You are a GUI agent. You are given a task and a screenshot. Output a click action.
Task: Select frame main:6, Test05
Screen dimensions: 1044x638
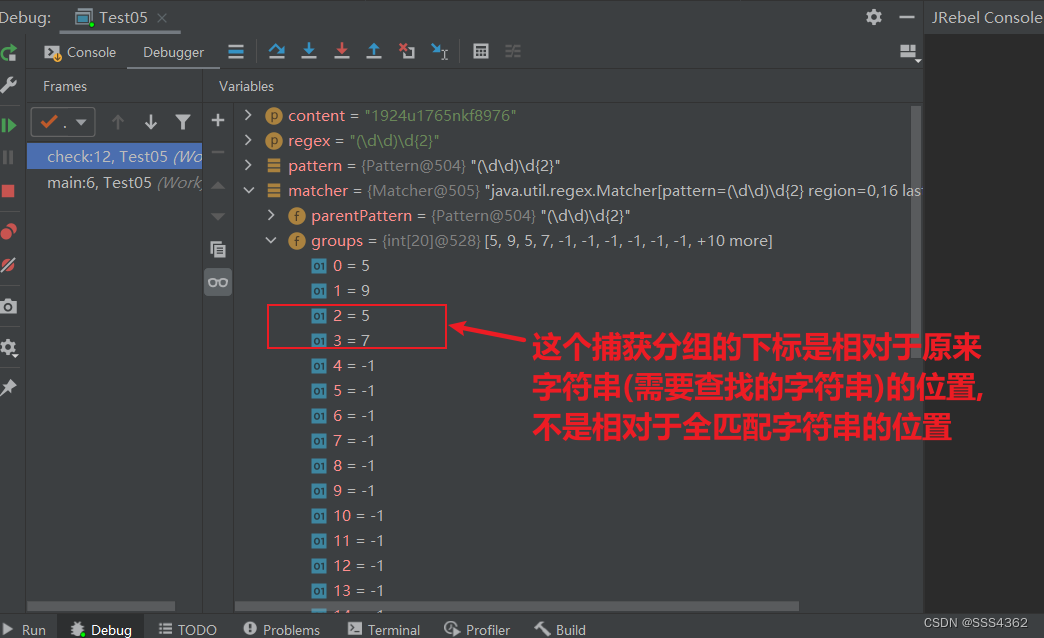[x=115, y=182]
